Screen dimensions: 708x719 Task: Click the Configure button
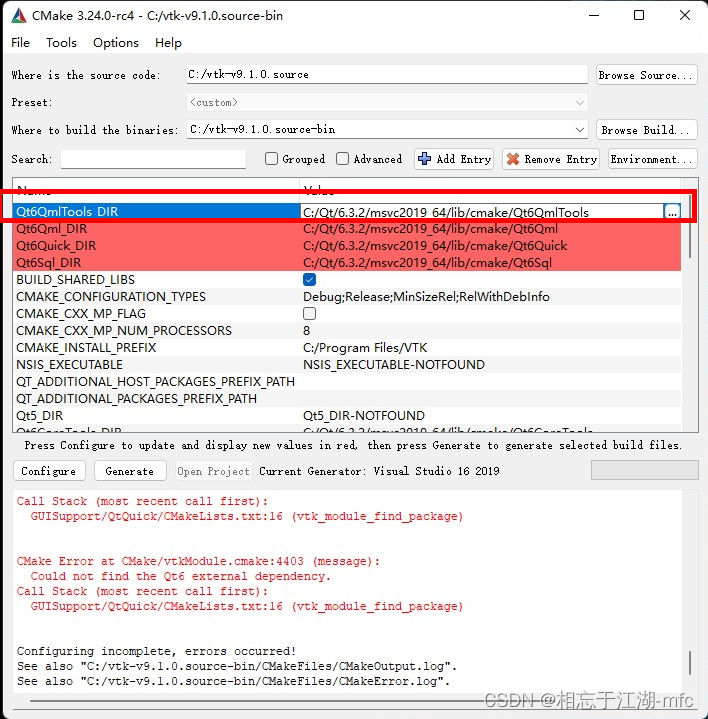[49, 471]
